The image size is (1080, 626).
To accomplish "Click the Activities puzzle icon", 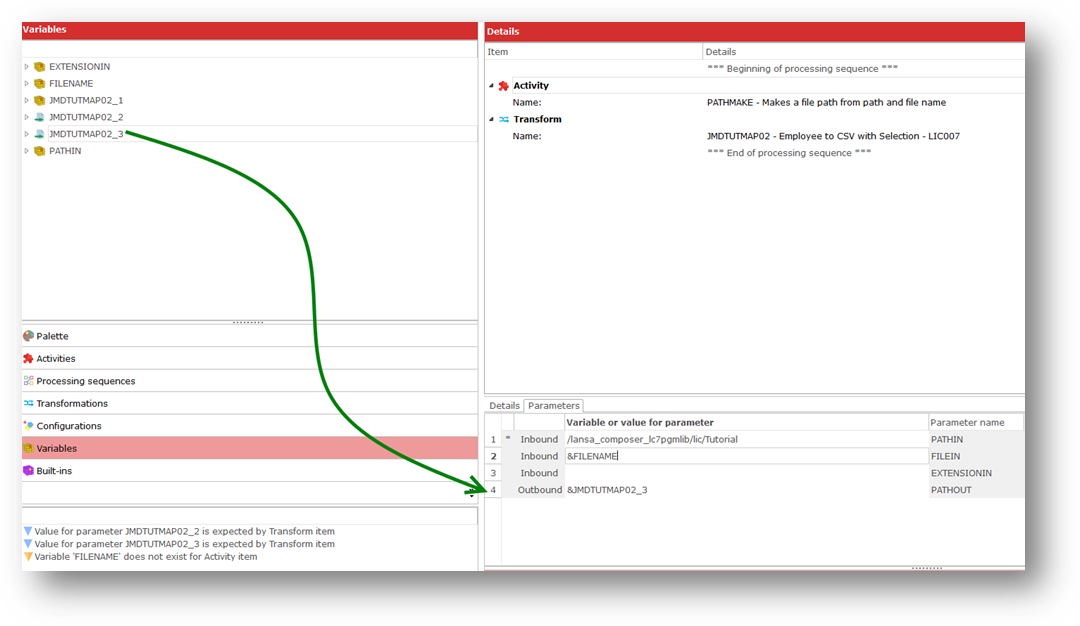I will [x=28, y=359].
